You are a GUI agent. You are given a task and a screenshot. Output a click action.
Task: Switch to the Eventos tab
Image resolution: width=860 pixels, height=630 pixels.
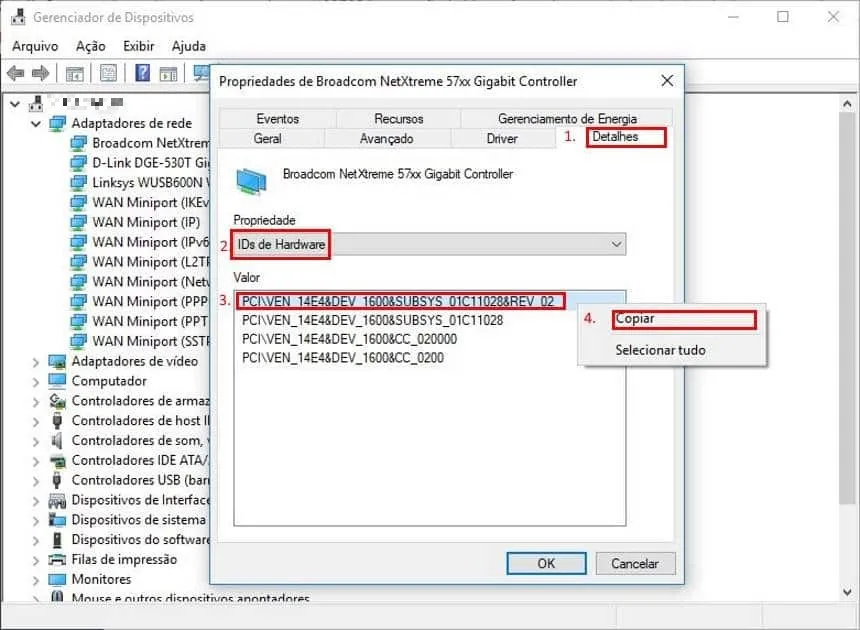[x=278, y=118]
